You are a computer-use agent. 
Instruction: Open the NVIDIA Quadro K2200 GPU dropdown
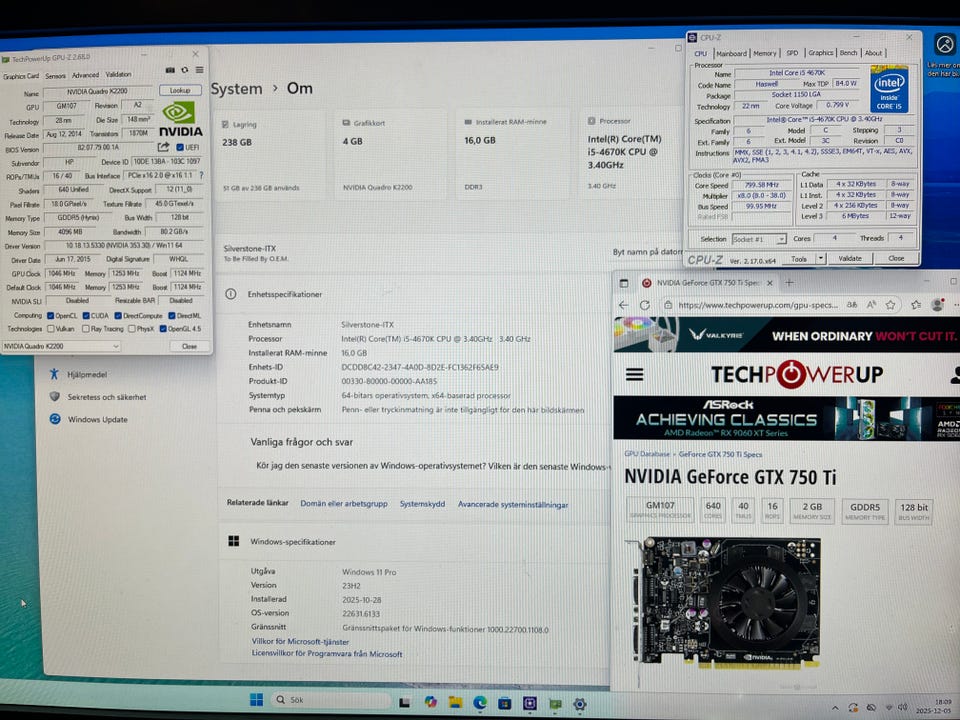tap(61, 347)
